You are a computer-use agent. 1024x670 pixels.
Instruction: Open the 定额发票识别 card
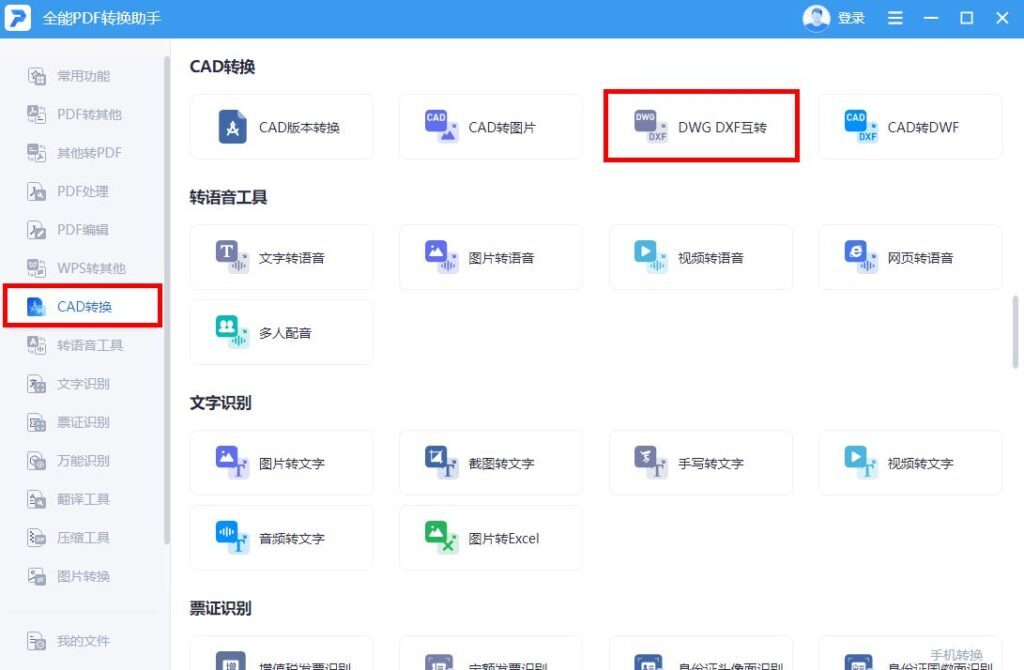(x=490, y=653)
